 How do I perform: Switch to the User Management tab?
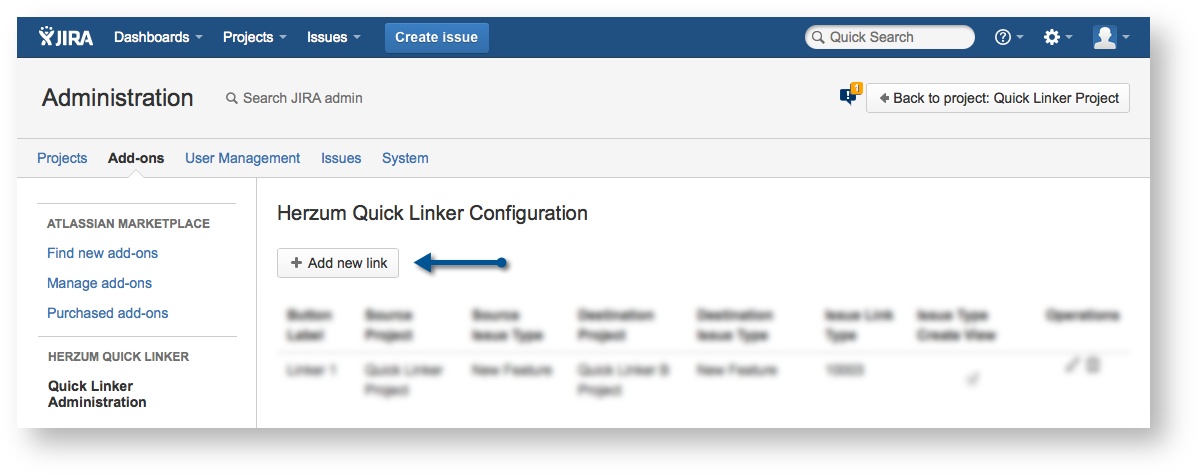pyautogui.click(x=242, y=158)
